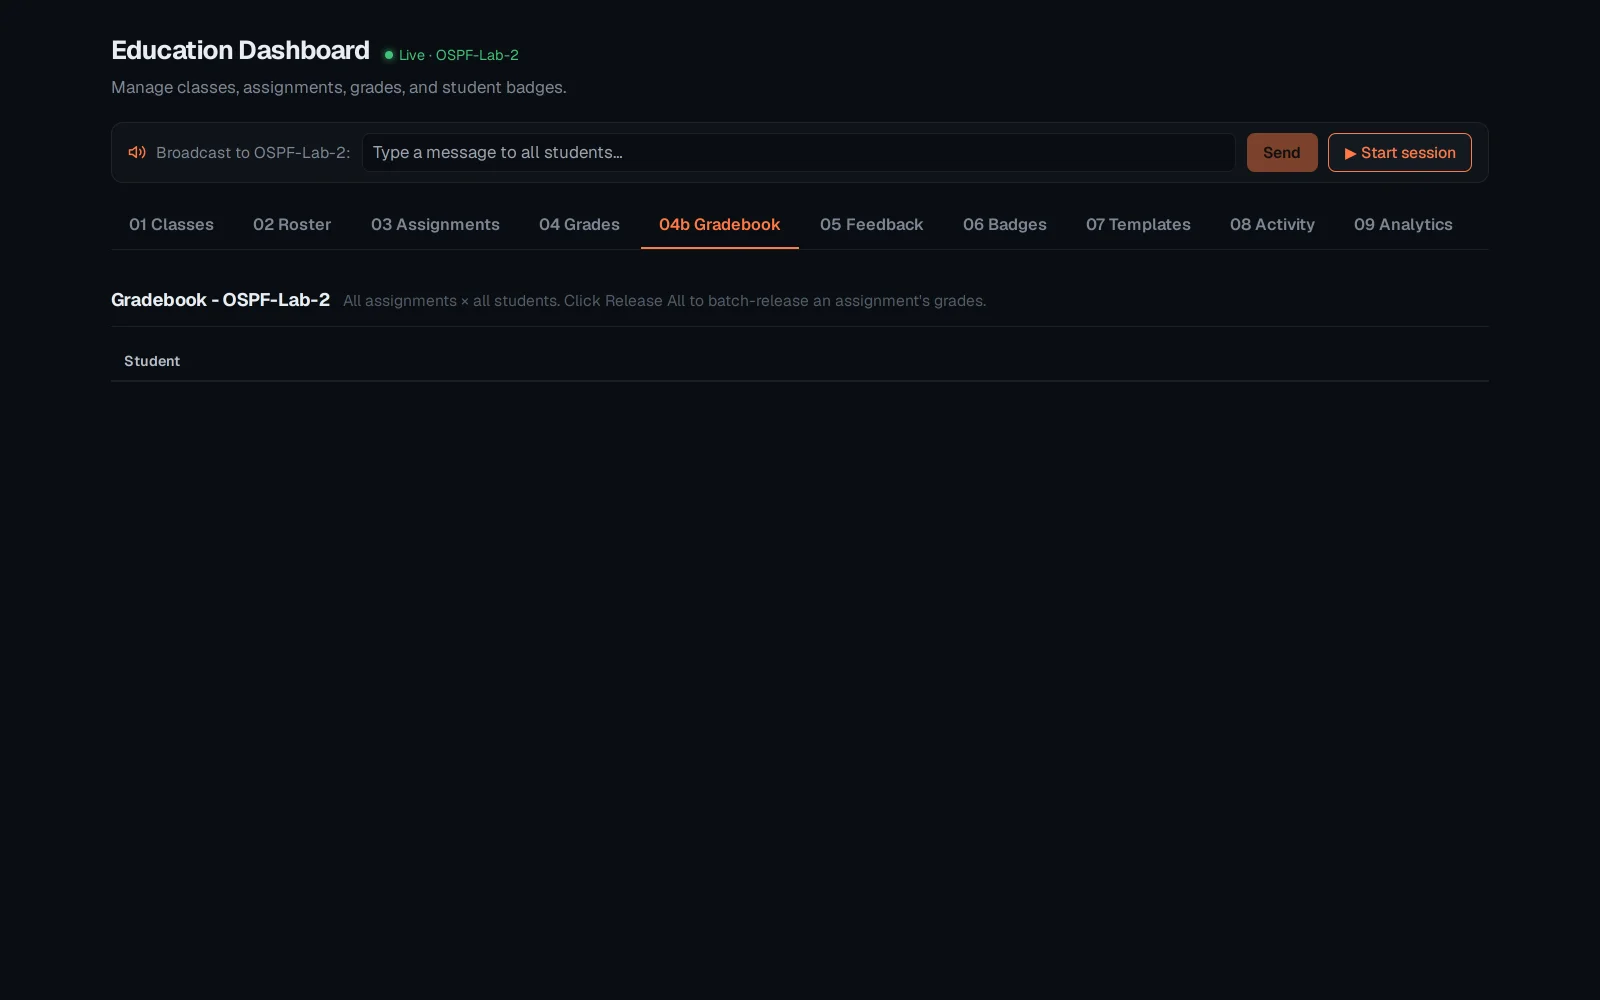Send the broadcast message
This screenshot has height=1000, width=1600.
click(1281, 152)
